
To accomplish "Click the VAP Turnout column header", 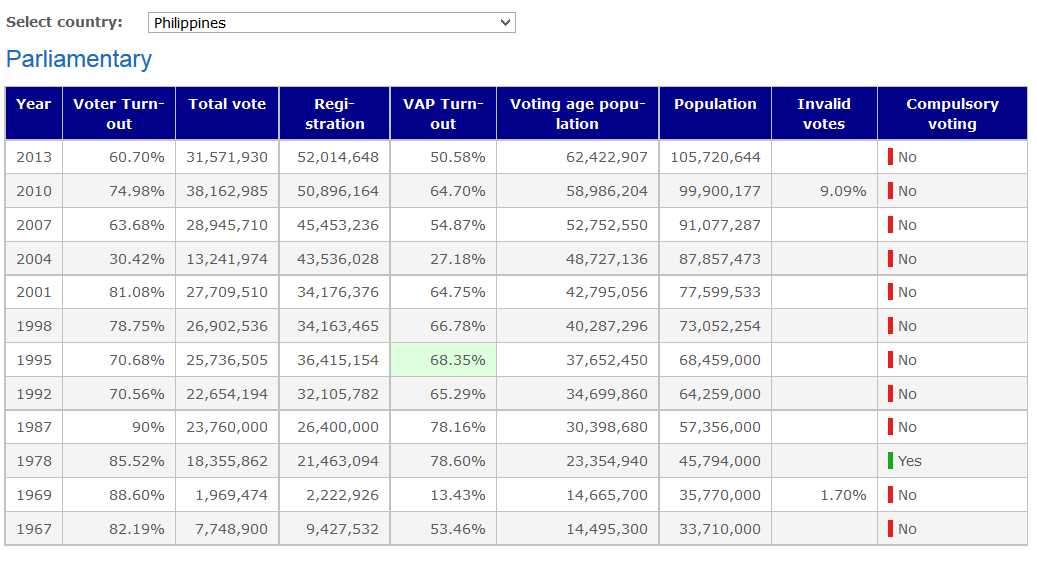I will [443, 114].
